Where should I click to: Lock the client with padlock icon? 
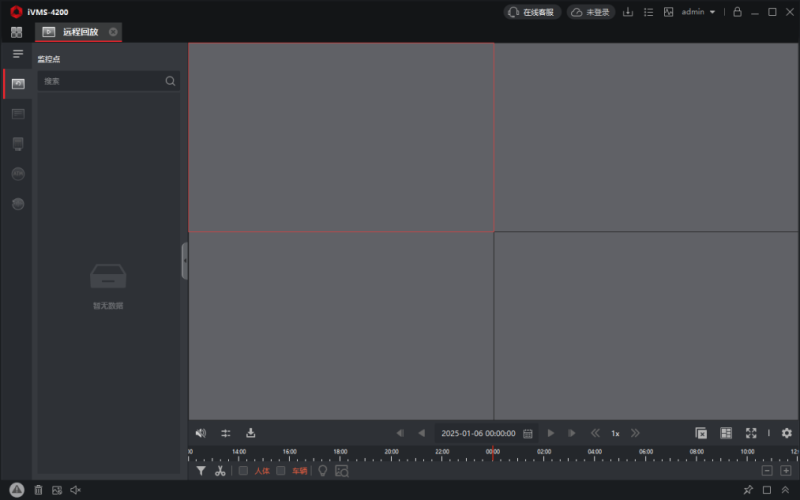coord(737,12)
